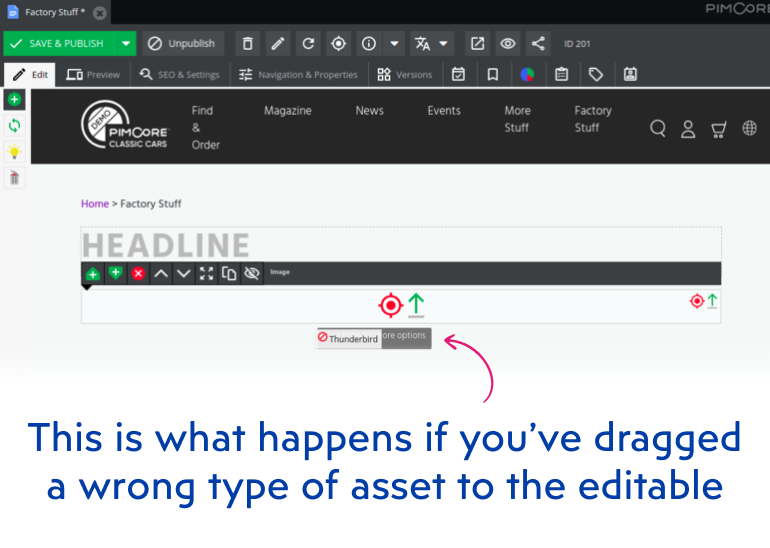Click the shopping cart icon in site header
The image size is (770, 548).
coord(718,129)
